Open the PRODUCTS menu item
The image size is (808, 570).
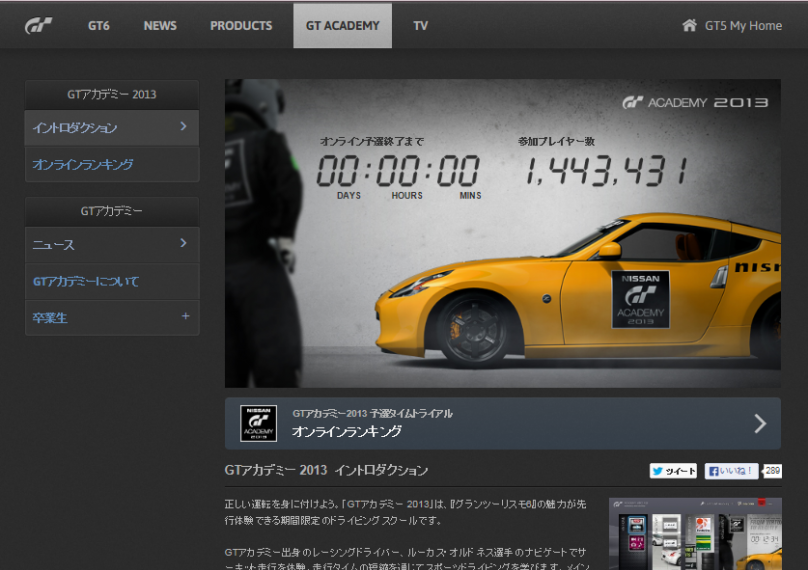coord(241,26)
